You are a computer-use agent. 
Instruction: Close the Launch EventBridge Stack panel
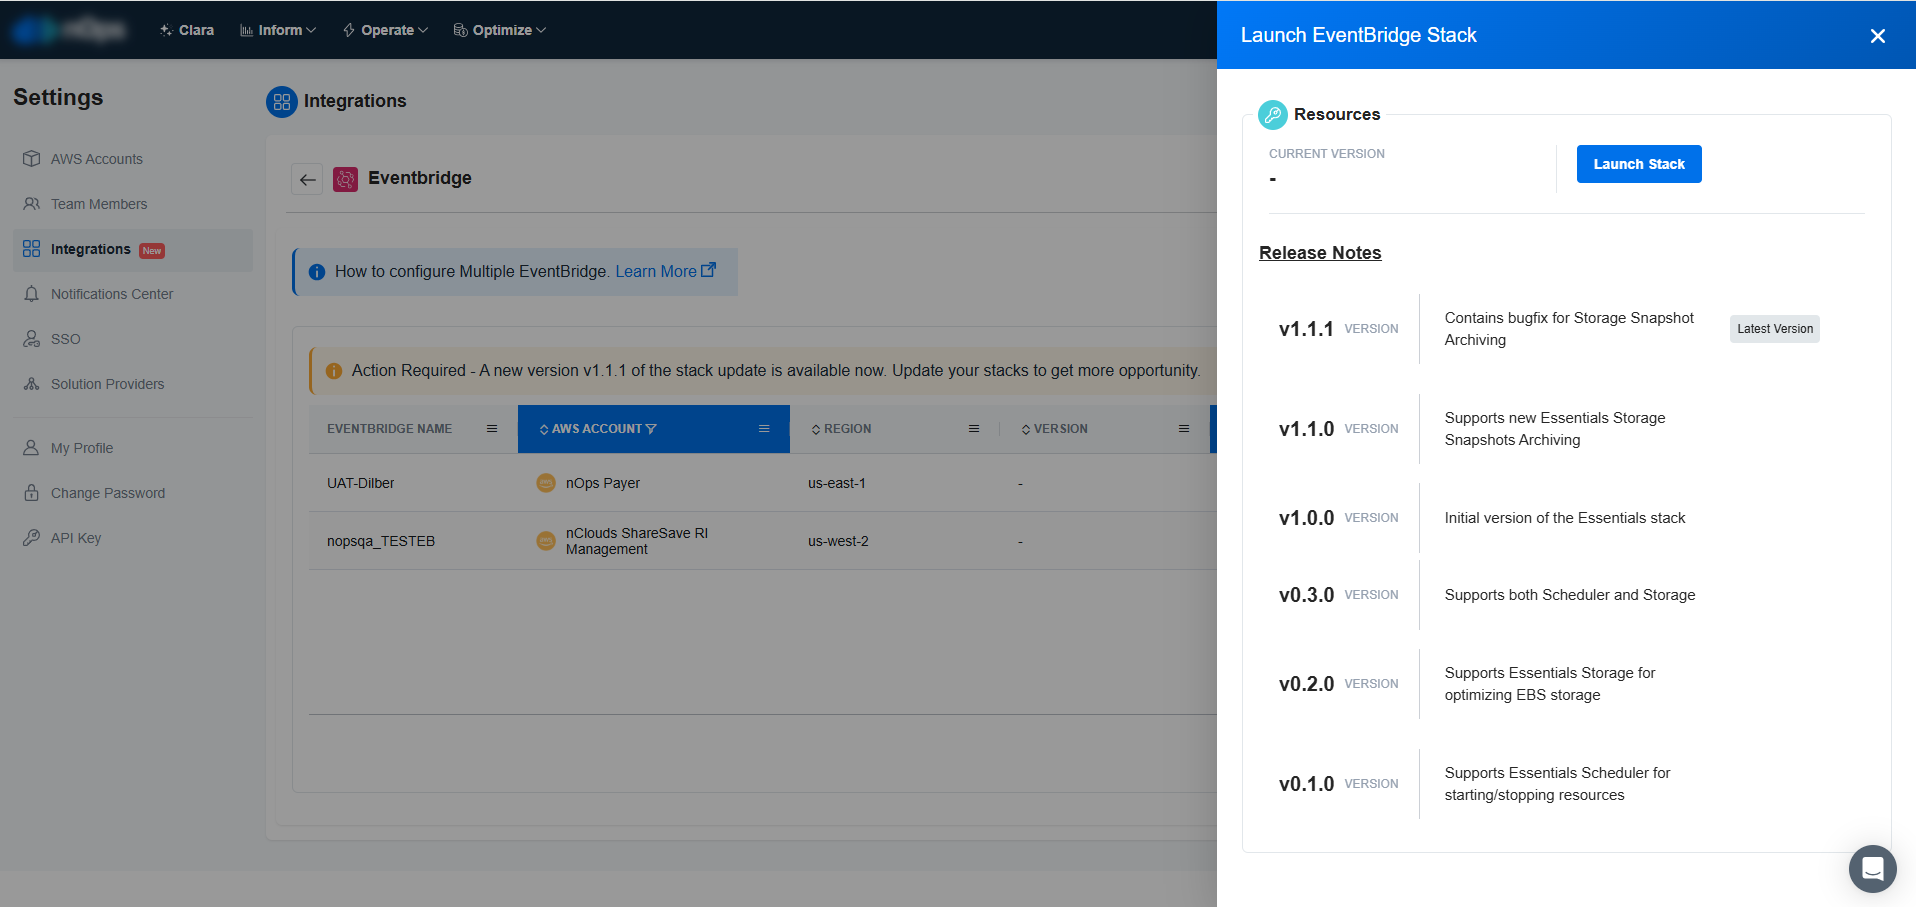pyautogui.click(x=1877, y=36)
